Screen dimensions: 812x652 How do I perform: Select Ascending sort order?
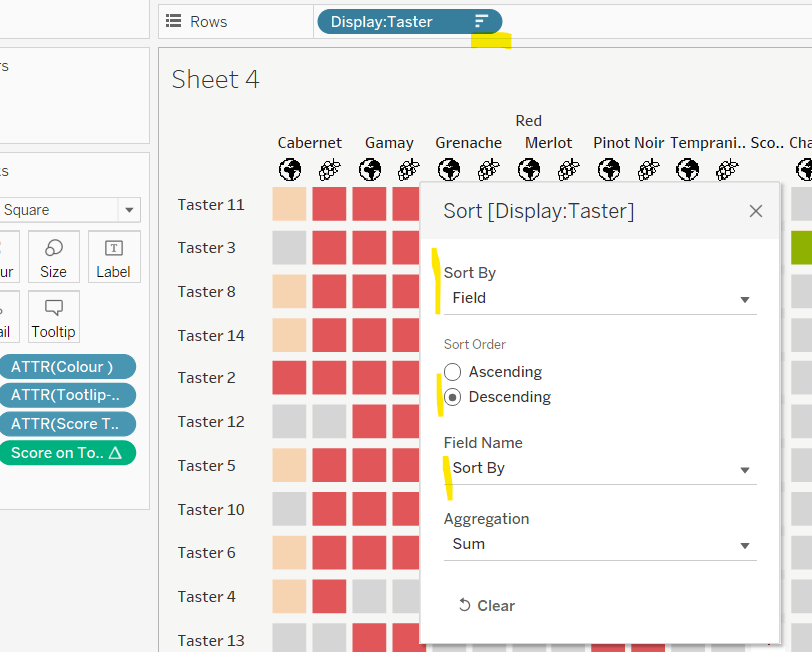453,372
